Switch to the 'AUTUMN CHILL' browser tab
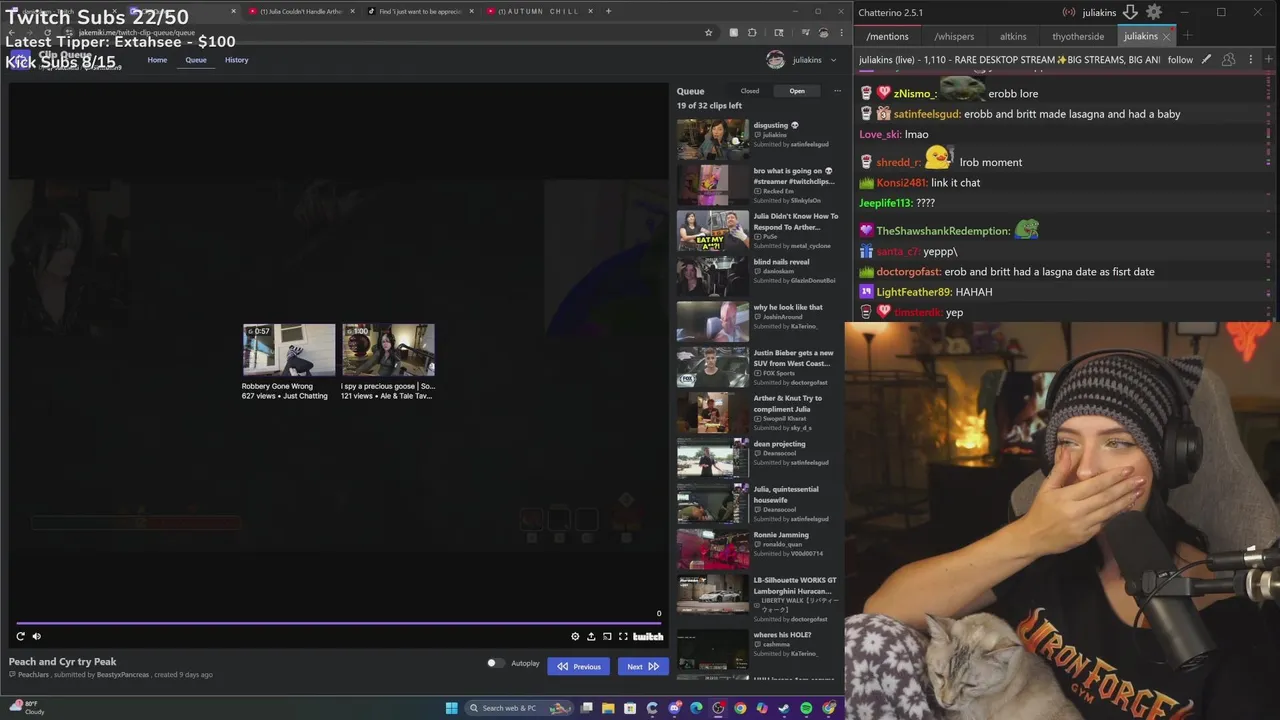Viewport: 1280px width, 720px height. [538, 11]
